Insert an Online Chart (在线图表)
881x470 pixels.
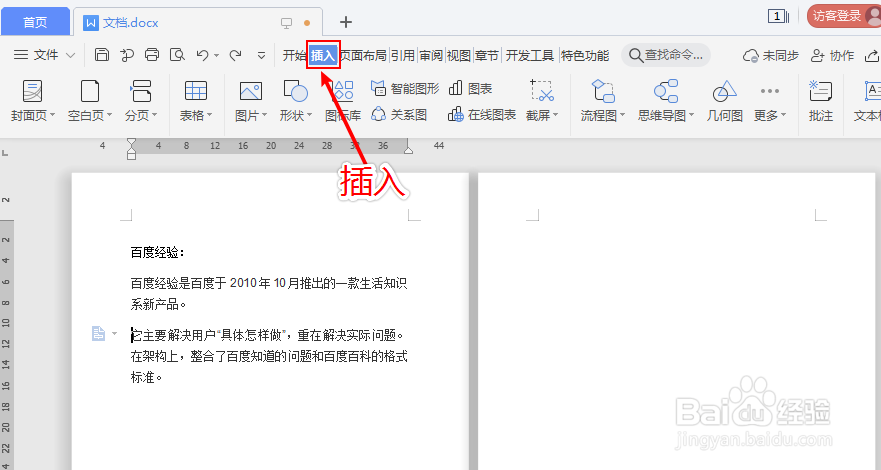482,115
